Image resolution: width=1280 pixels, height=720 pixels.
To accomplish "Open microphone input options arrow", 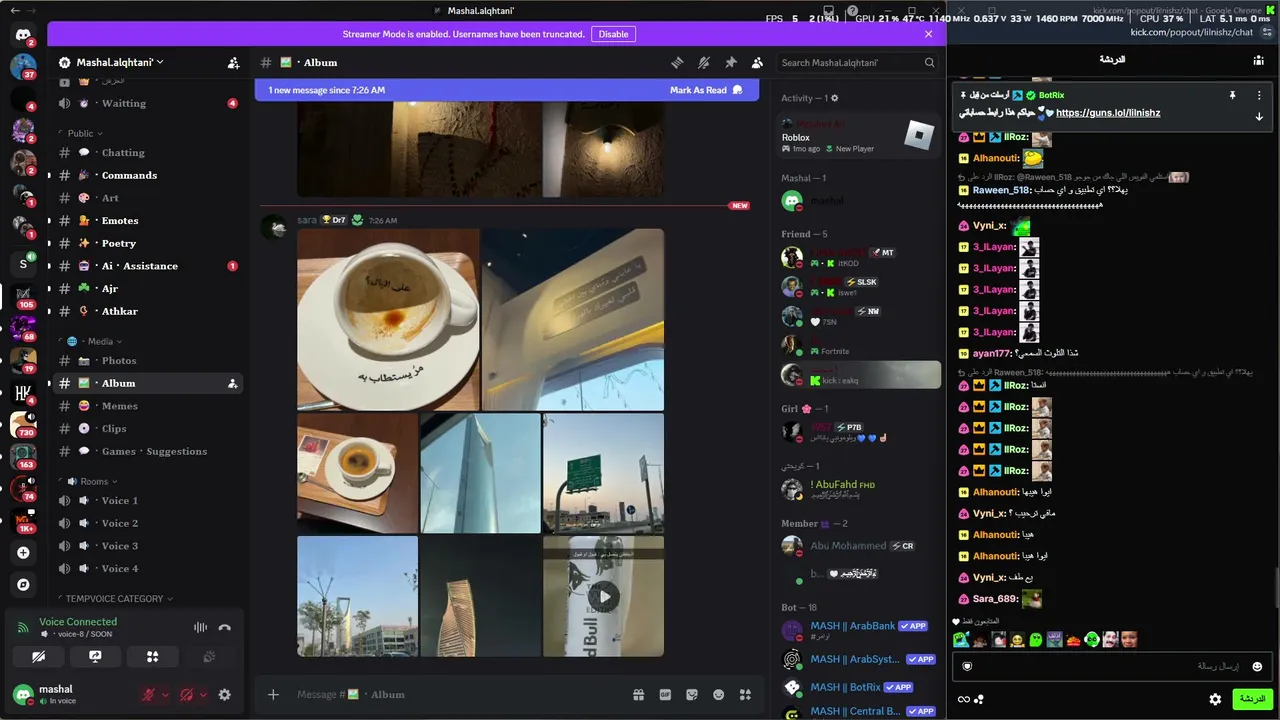I will click(165, 695).
